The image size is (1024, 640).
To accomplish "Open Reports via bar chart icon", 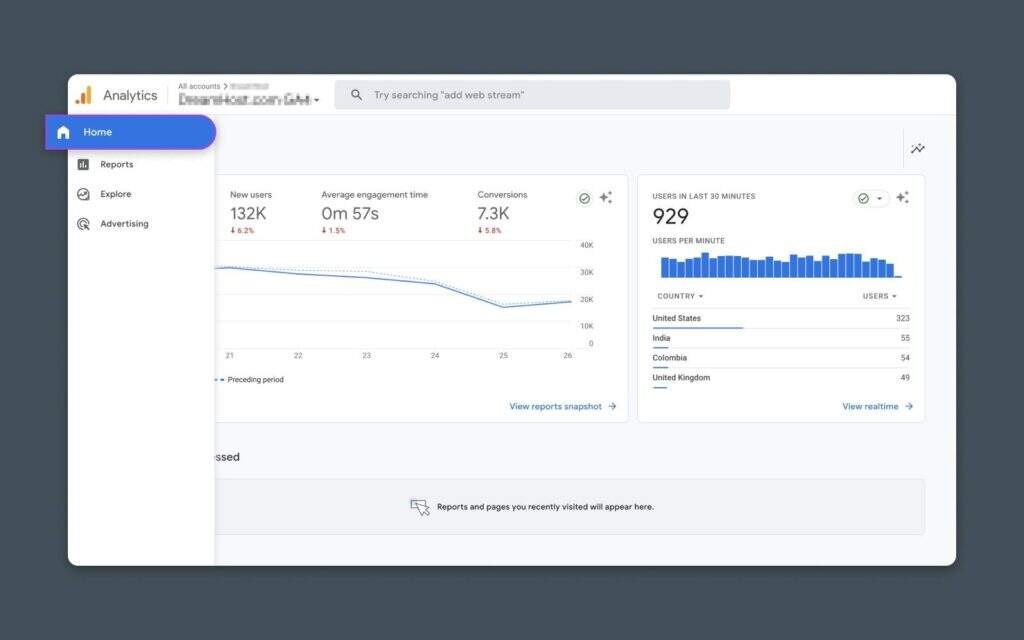I will pyautogui.click(x=83, y=164).
